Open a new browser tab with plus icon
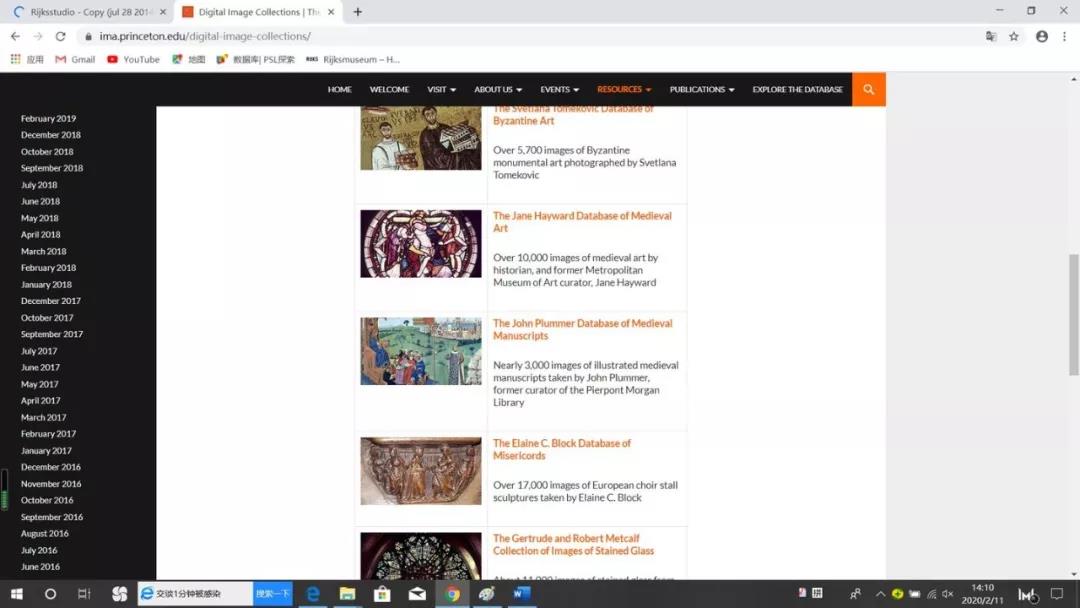 pos(358,12)
